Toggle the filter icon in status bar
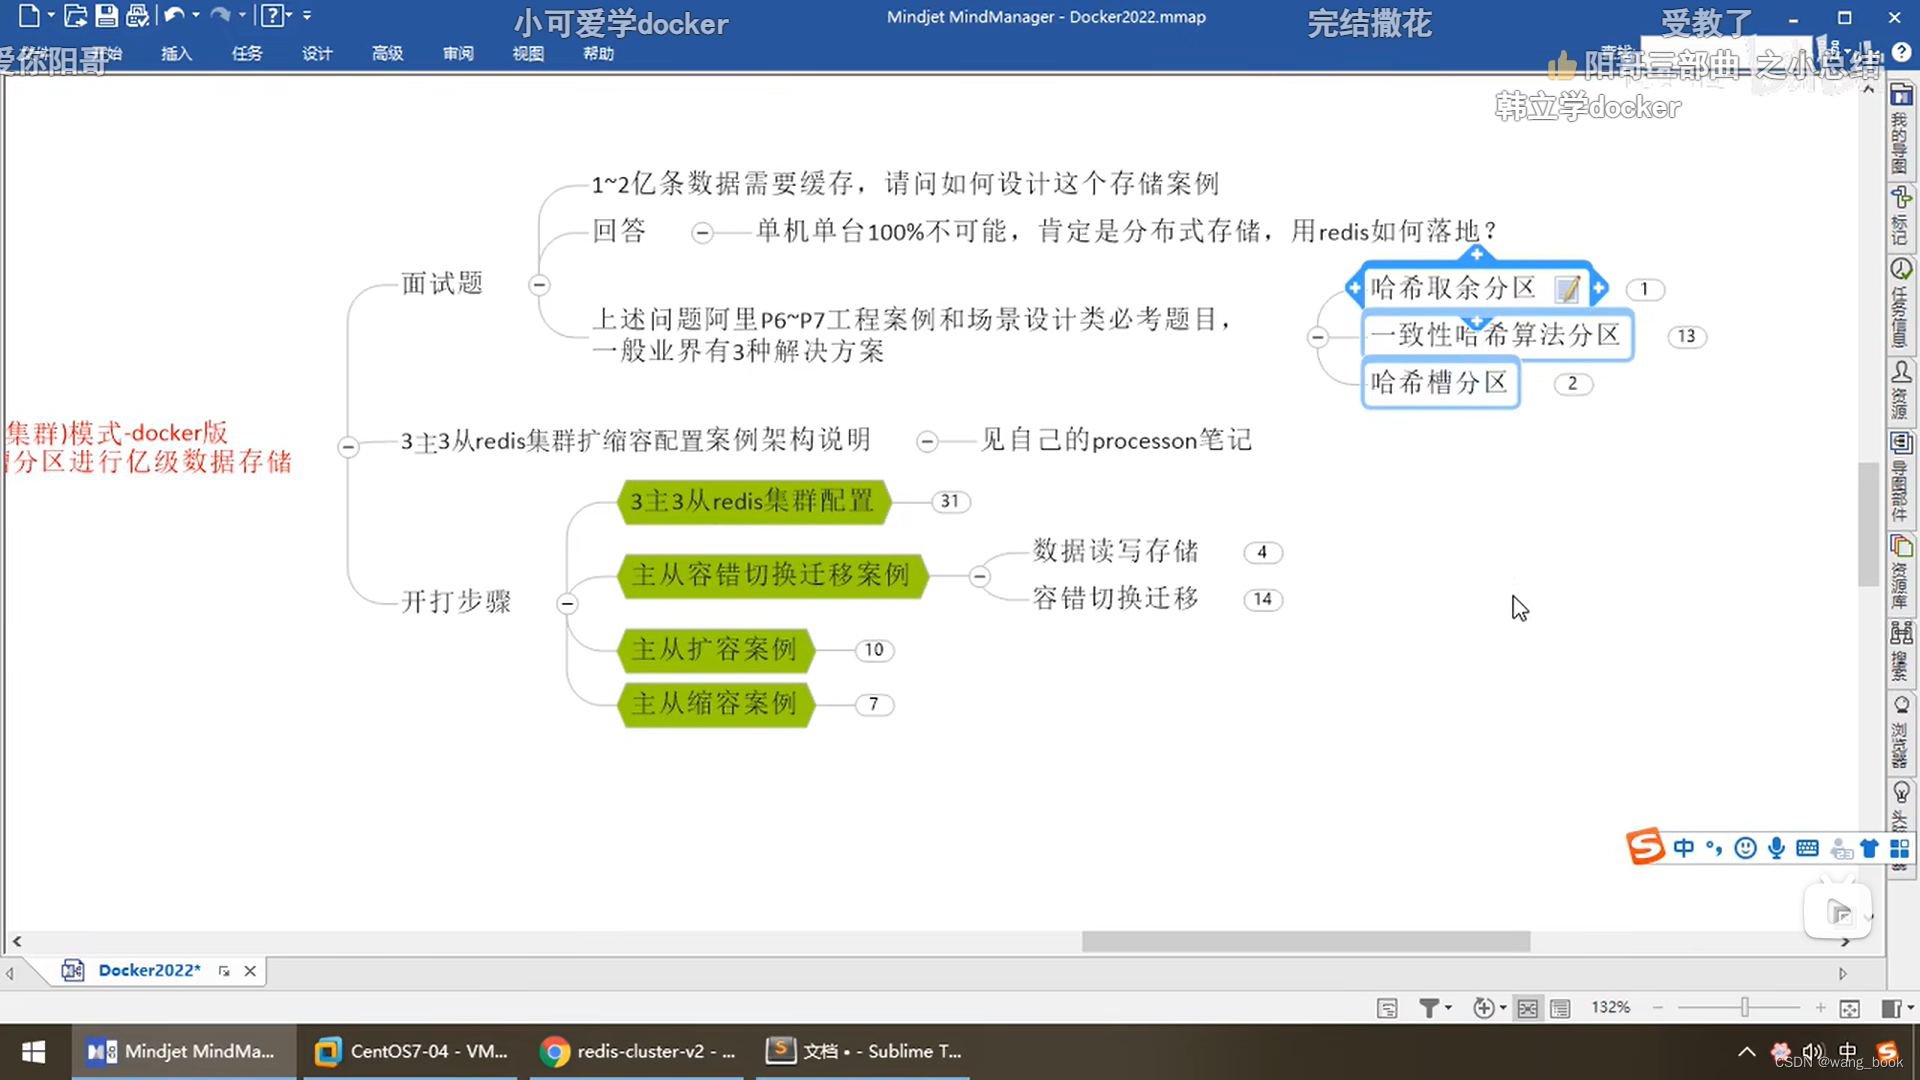Viewport: 1920px width, 1080px height. 1430,1008
